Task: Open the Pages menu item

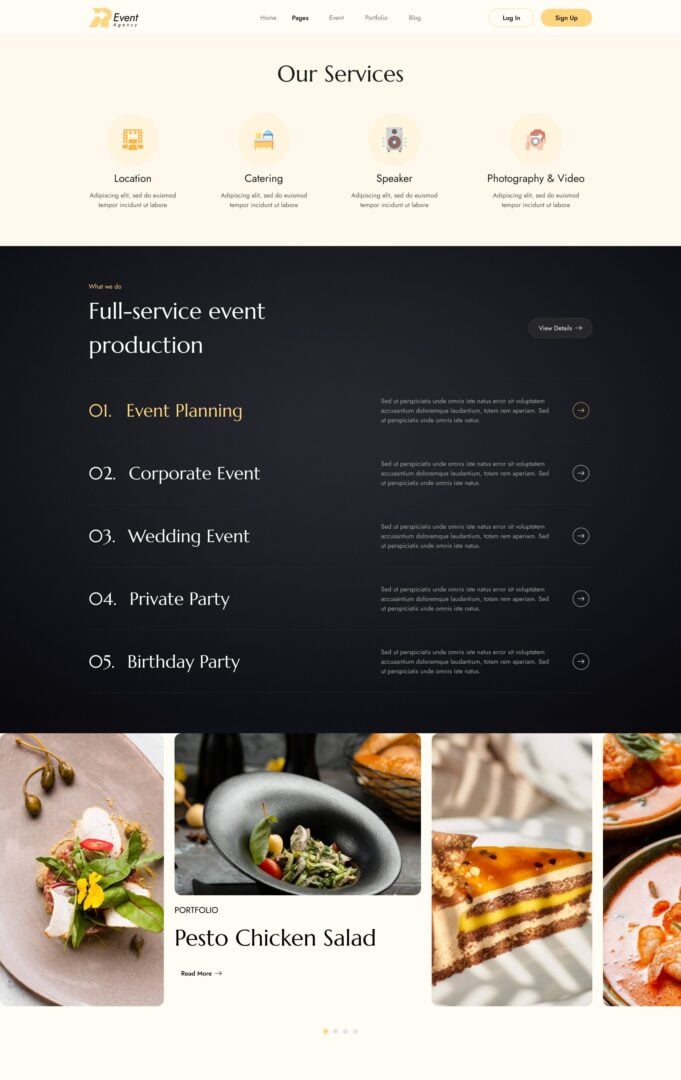Action: [300, 18]
